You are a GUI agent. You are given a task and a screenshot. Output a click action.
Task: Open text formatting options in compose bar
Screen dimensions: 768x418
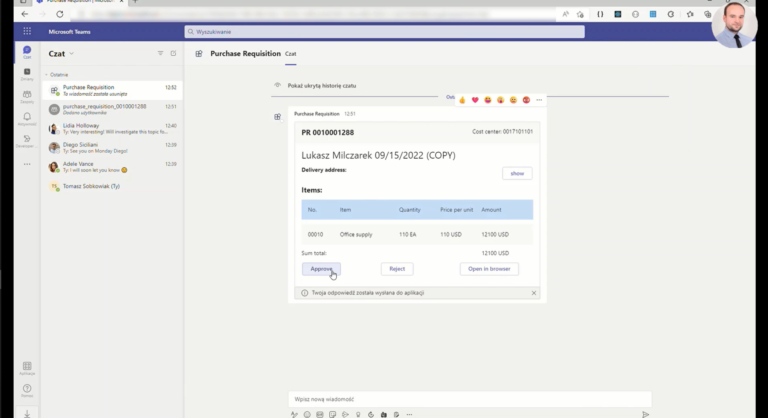294,415
